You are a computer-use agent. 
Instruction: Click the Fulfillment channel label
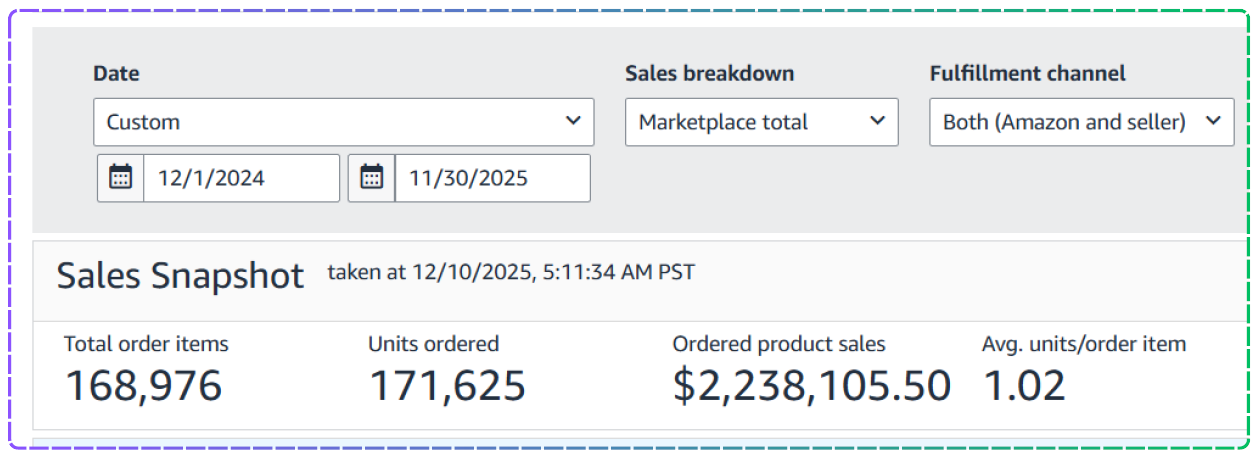point(1027,73)
